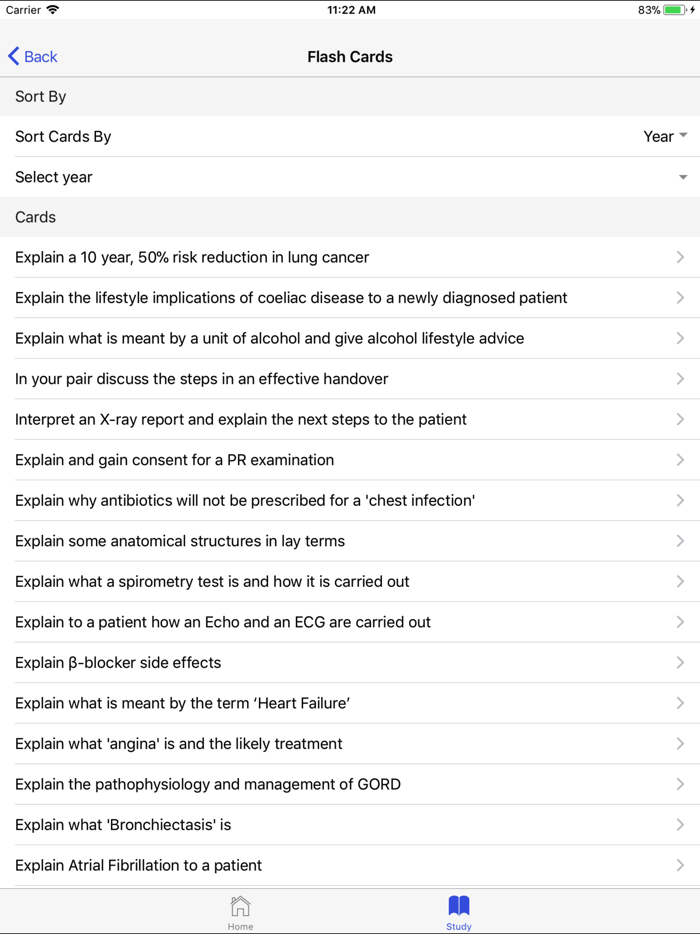
Task: Expand the Select year dropdown arrow
Action: click(683, 177)
